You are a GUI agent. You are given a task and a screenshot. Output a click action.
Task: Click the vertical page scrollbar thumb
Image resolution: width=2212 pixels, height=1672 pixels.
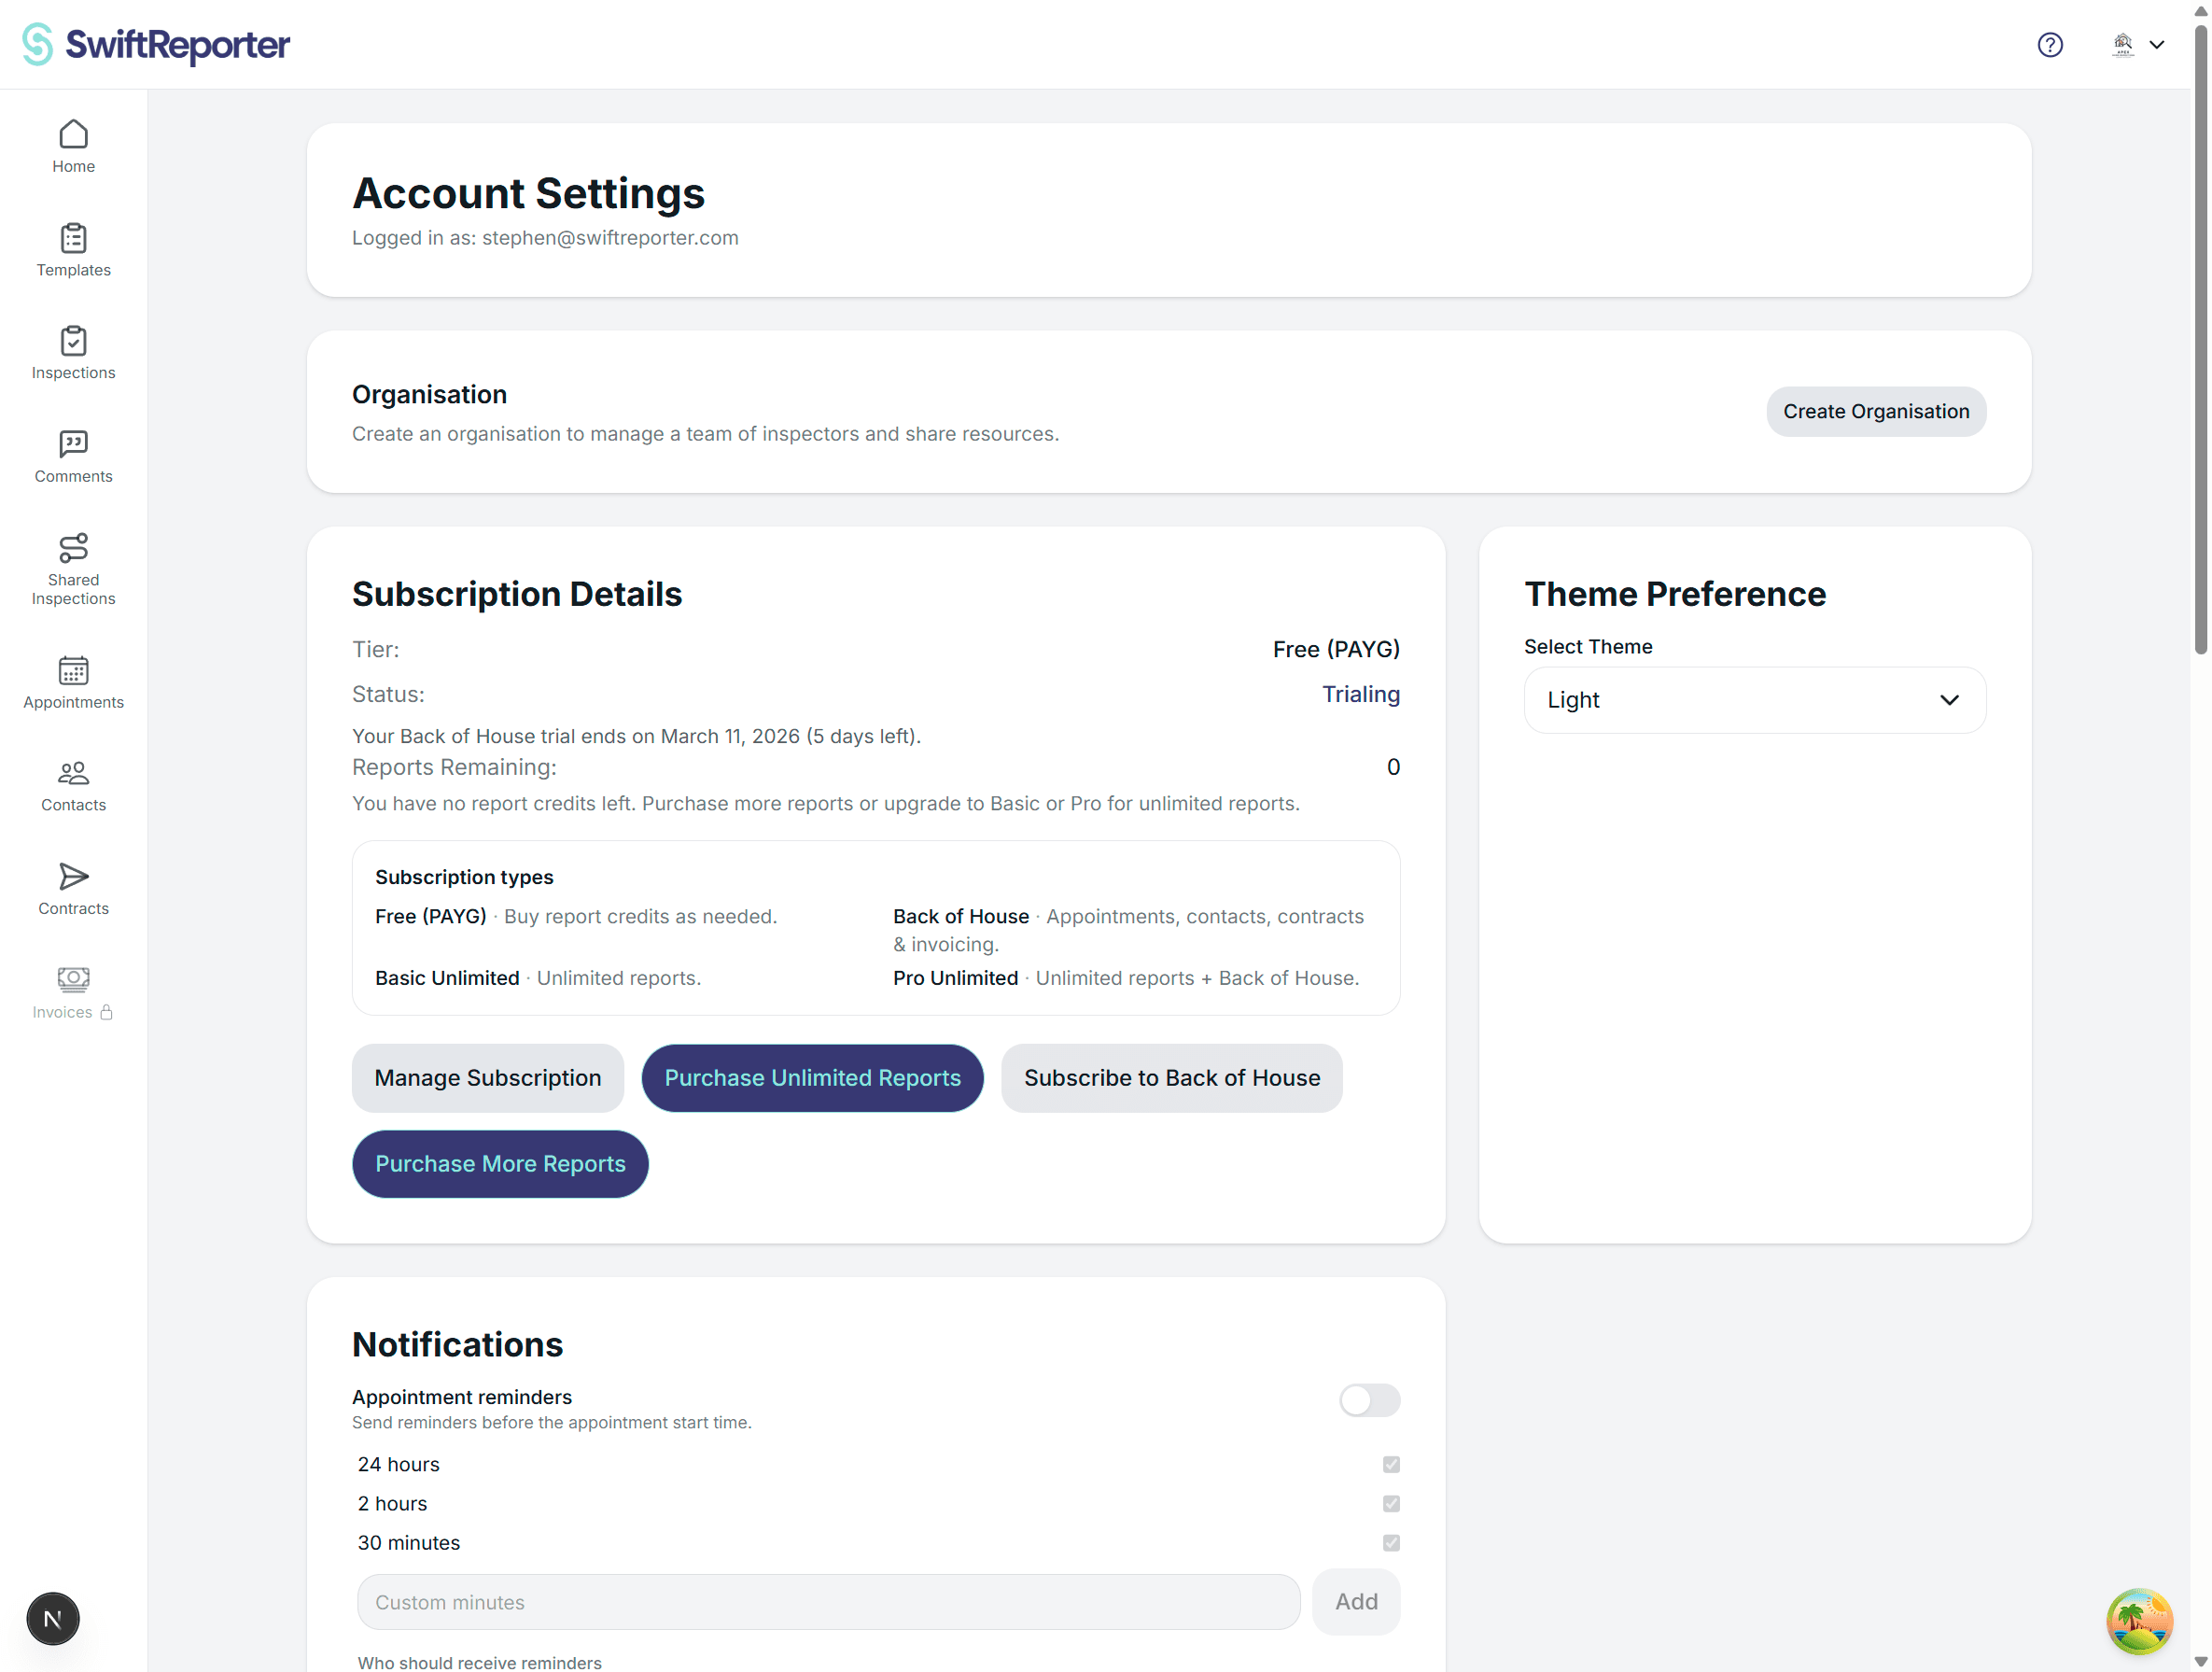pos(2200,339)
